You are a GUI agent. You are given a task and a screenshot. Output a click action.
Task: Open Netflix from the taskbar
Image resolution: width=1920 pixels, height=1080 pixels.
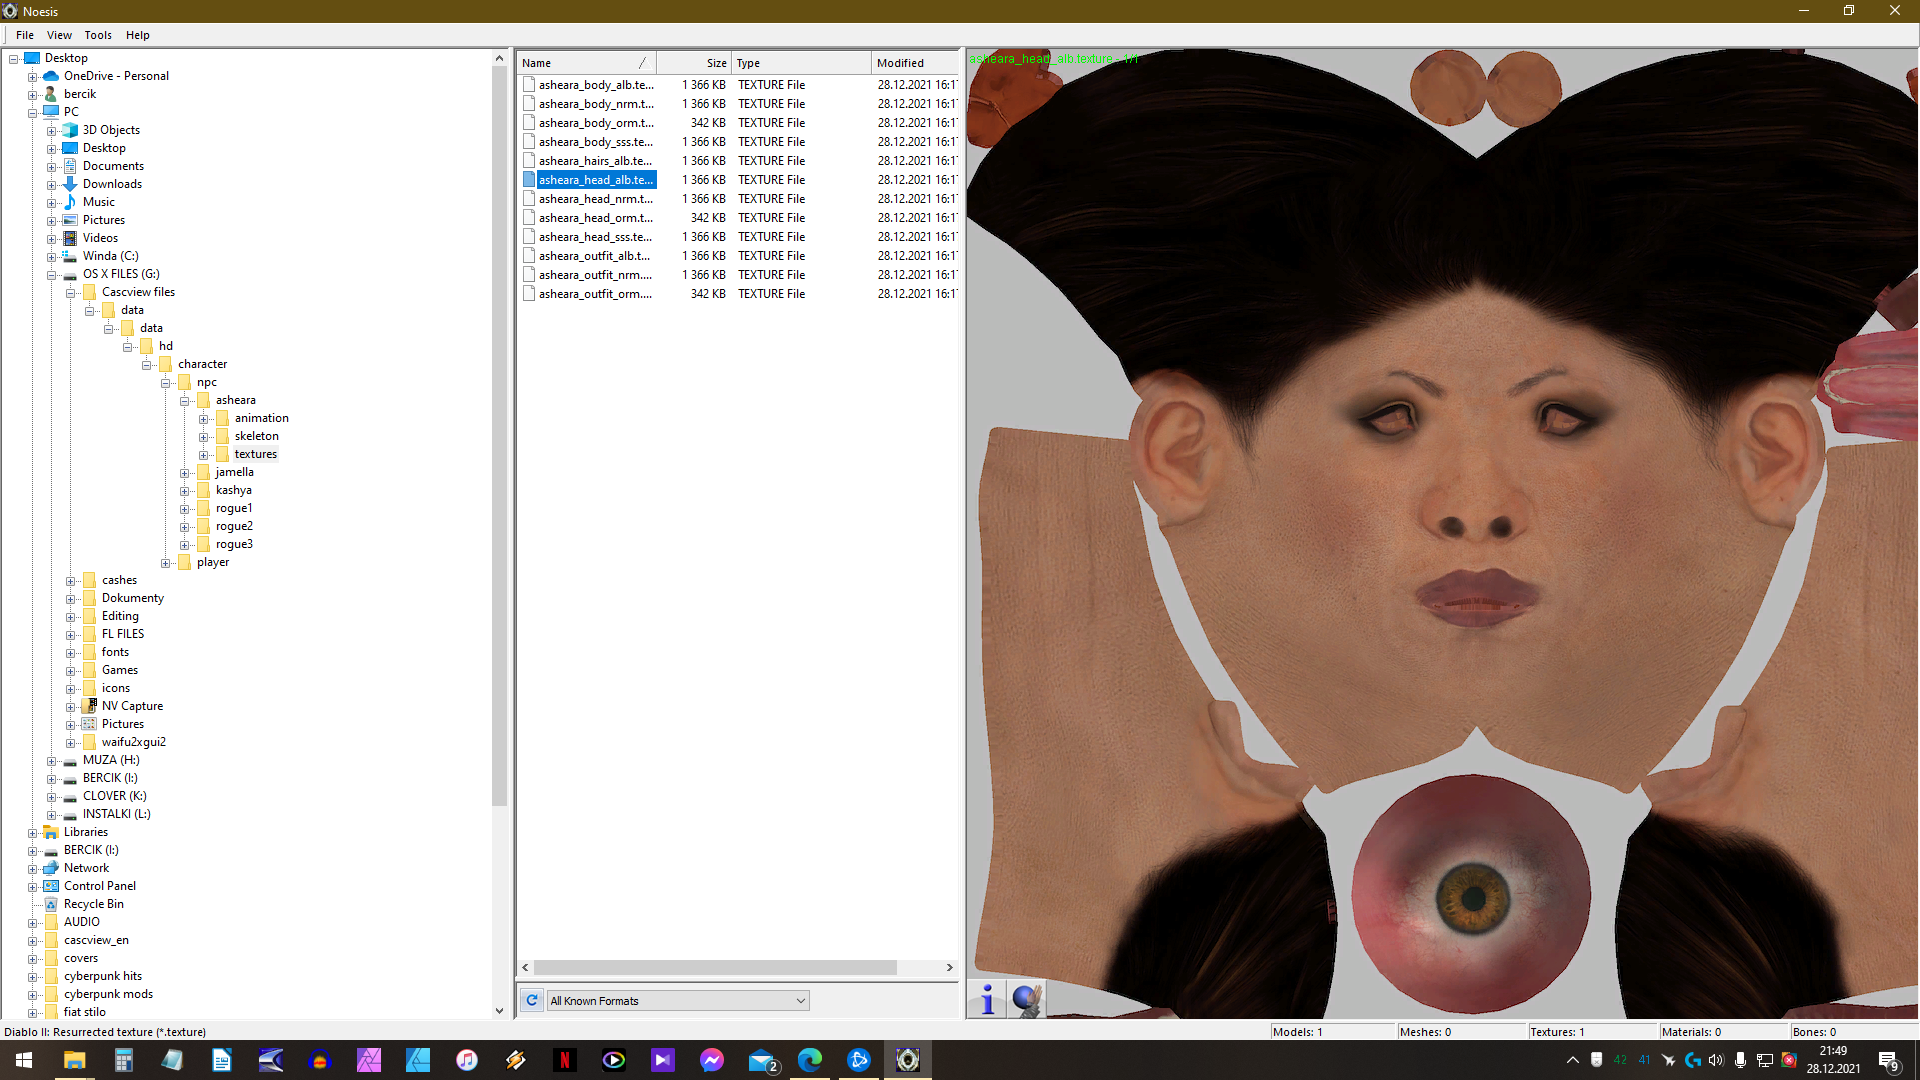point(565,1060)
